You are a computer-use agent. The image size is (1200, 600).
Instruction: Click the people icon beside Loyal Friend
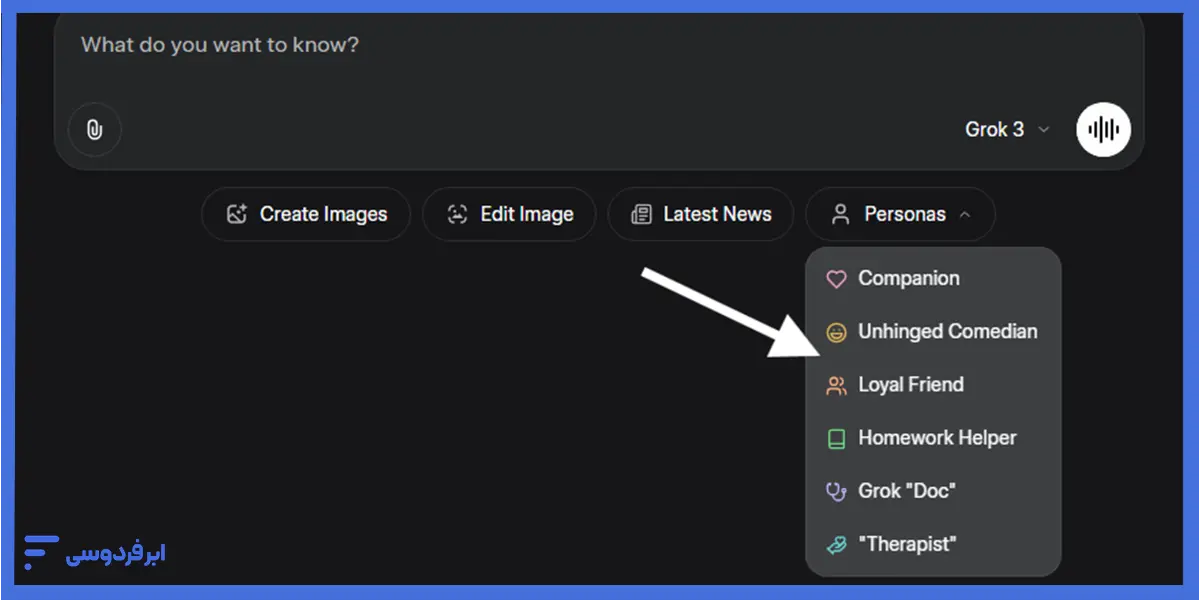click(x=836, y=385)
